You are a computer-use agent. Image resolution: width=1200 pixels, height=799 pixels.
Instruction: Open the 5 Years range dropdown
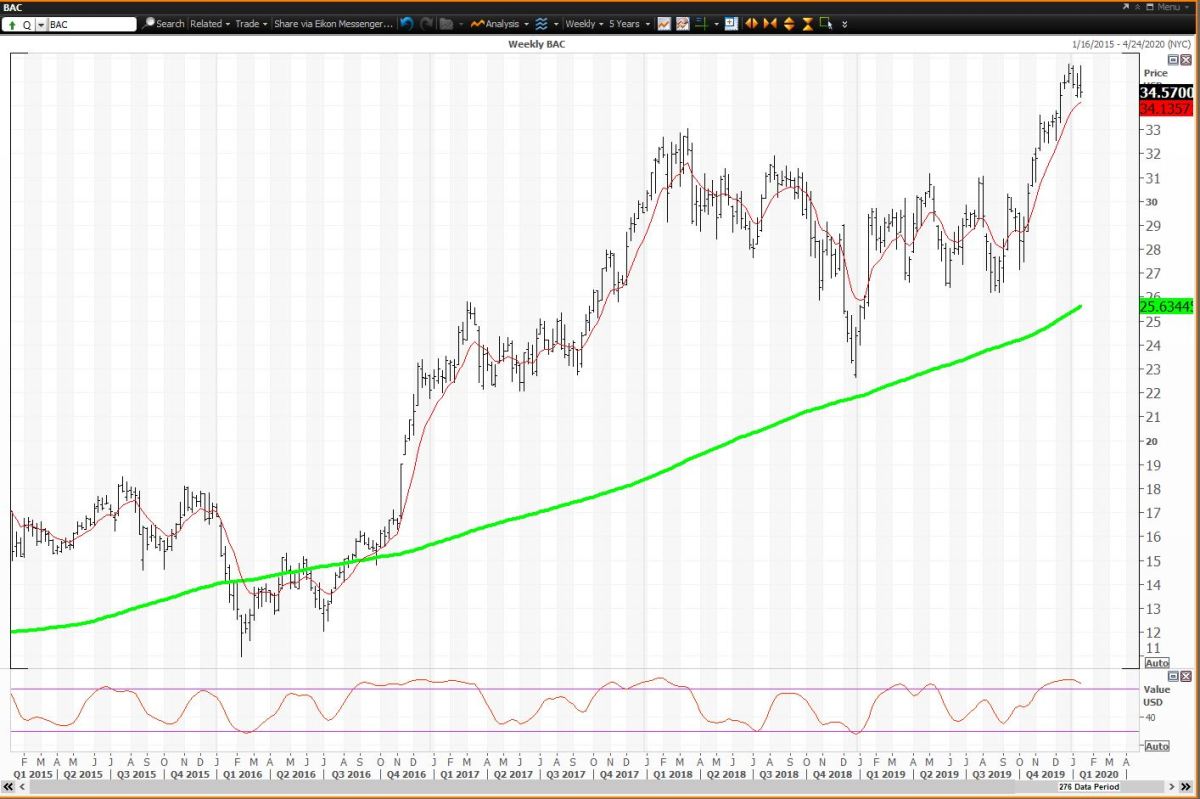[629, 23]
